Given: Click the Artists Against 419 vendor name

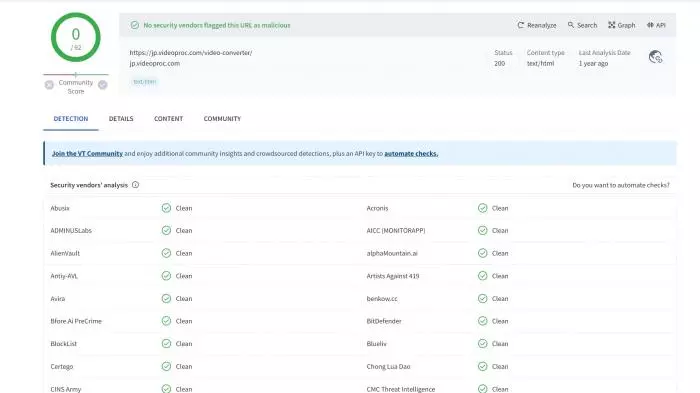Looking at the screenshot, I should coord(393,276).
